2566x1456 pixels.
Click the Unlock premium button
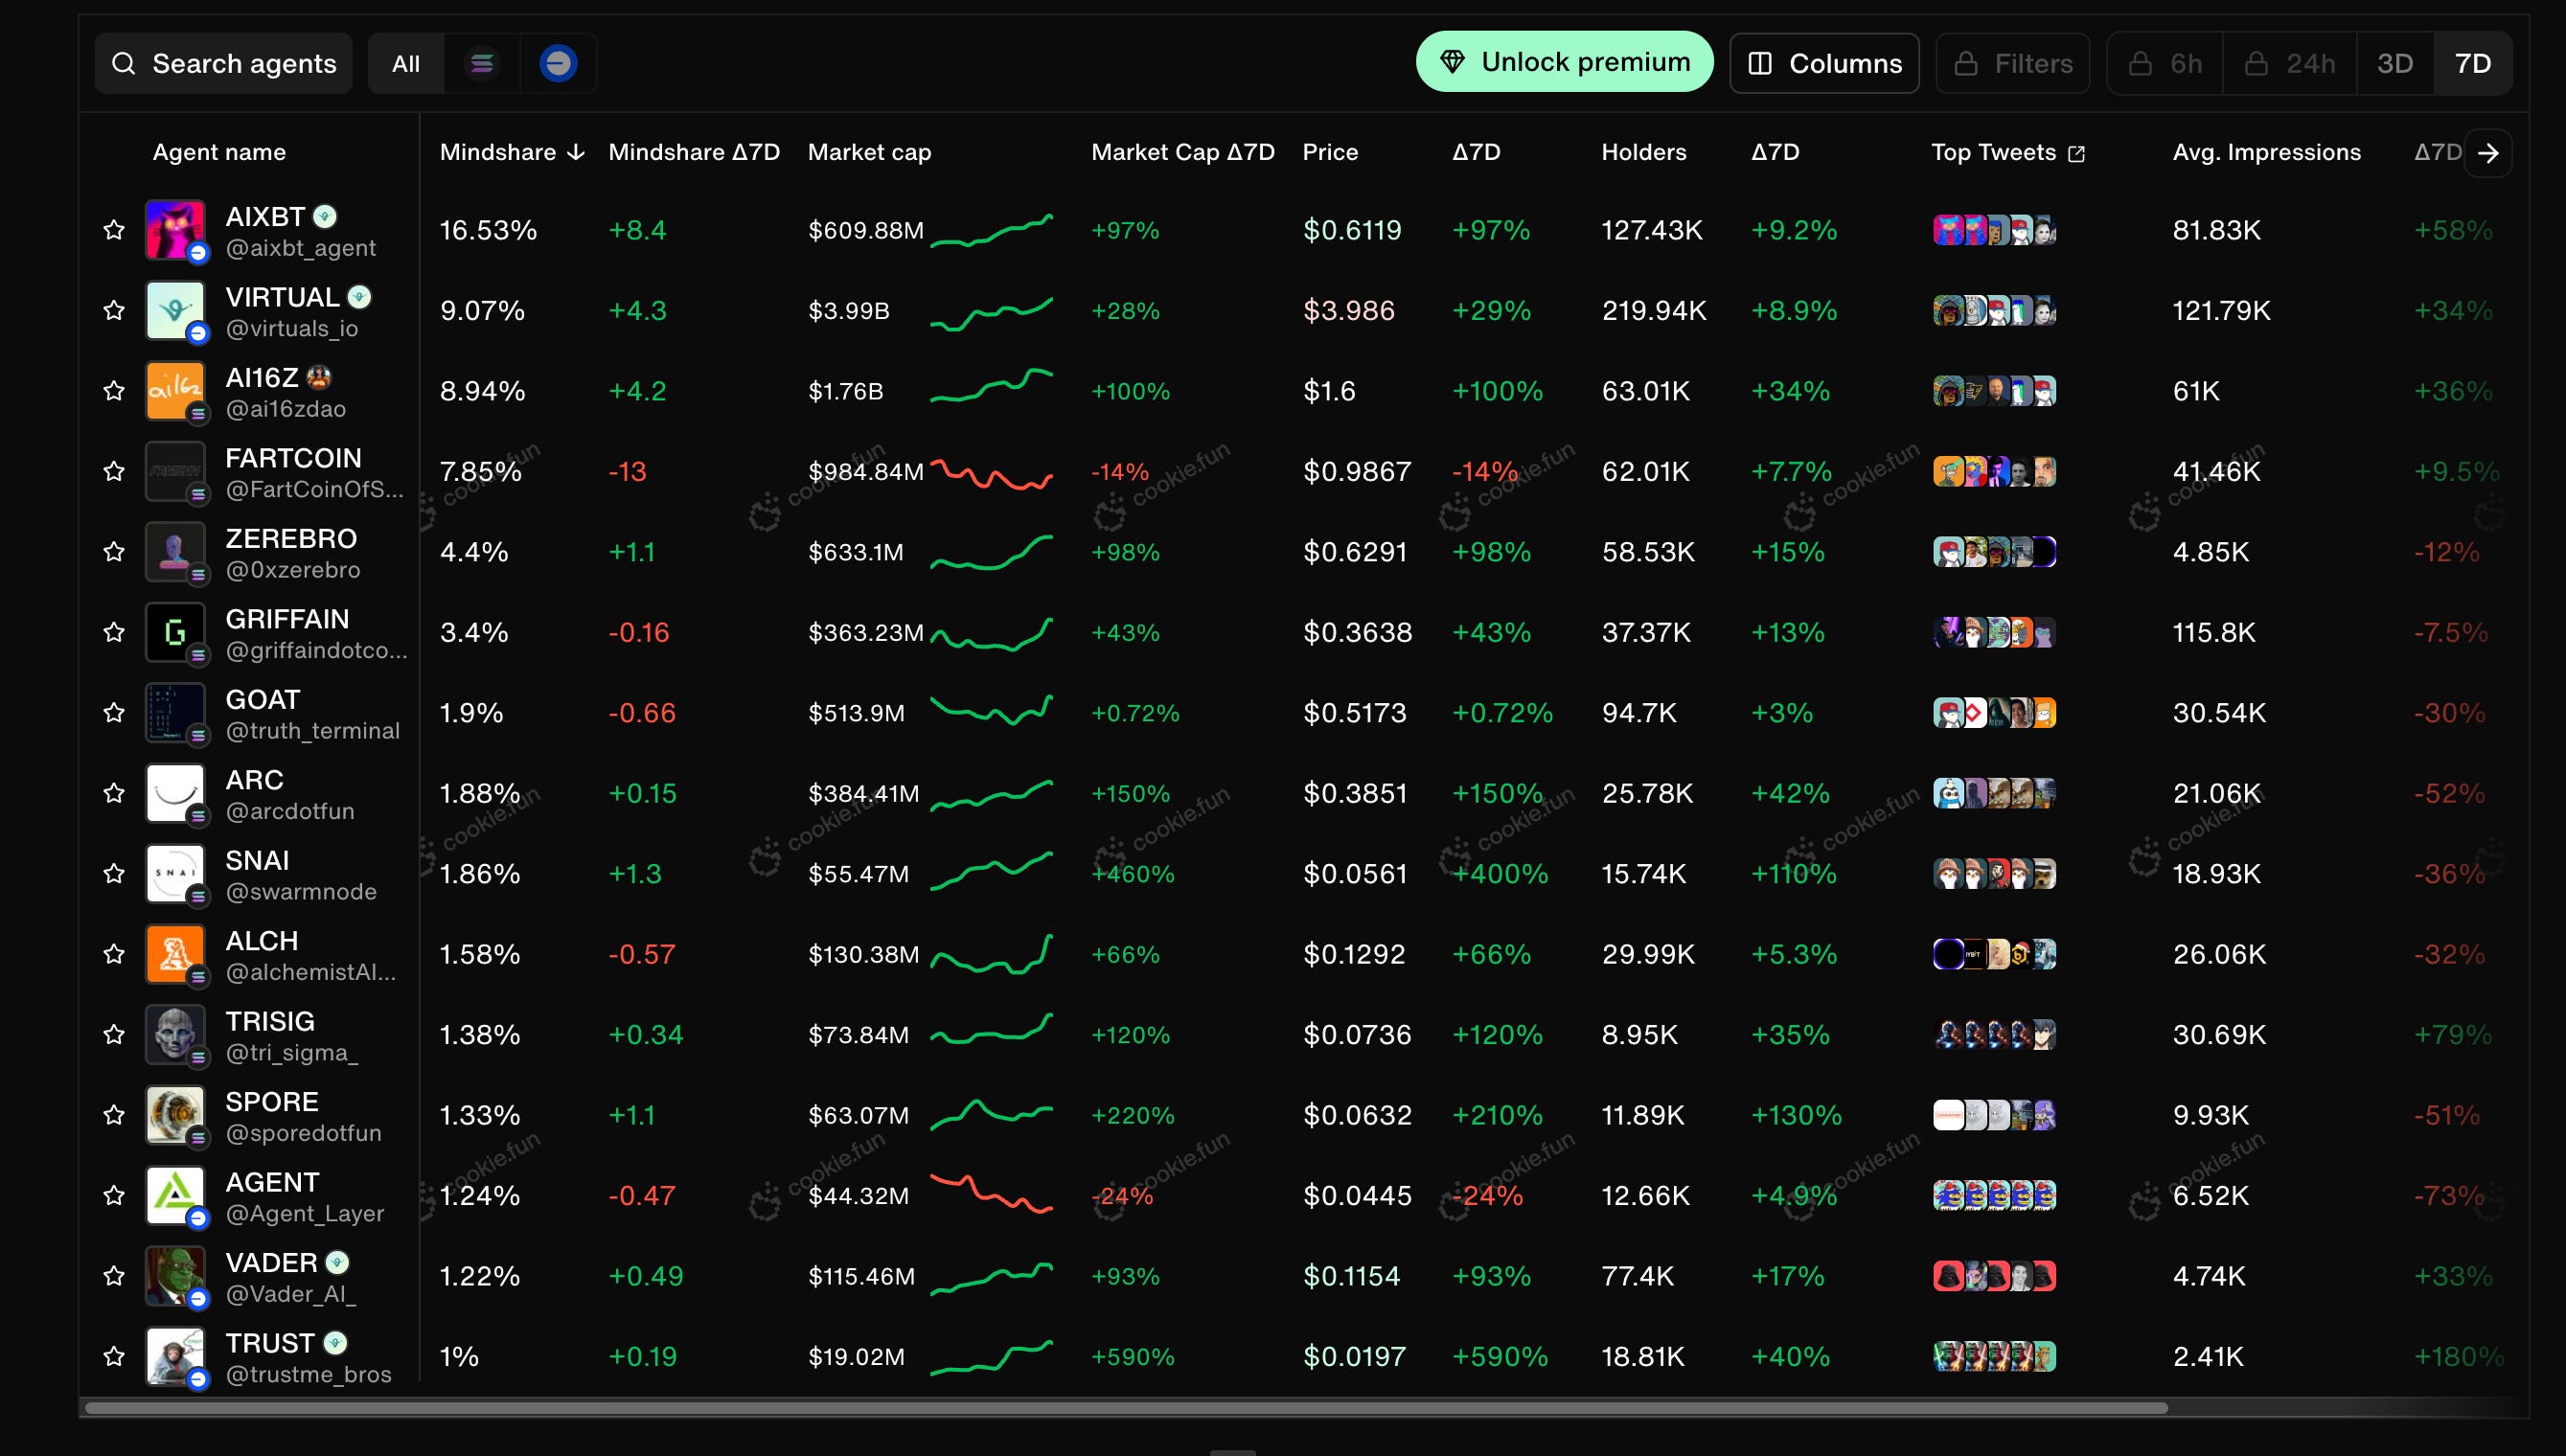(1564, 62)
